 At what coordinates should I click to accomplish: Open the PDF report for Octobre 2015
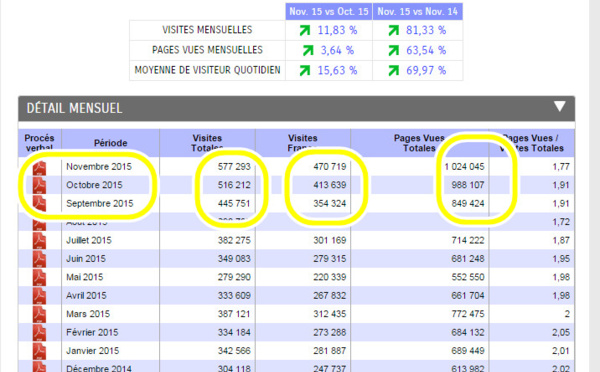39,186
